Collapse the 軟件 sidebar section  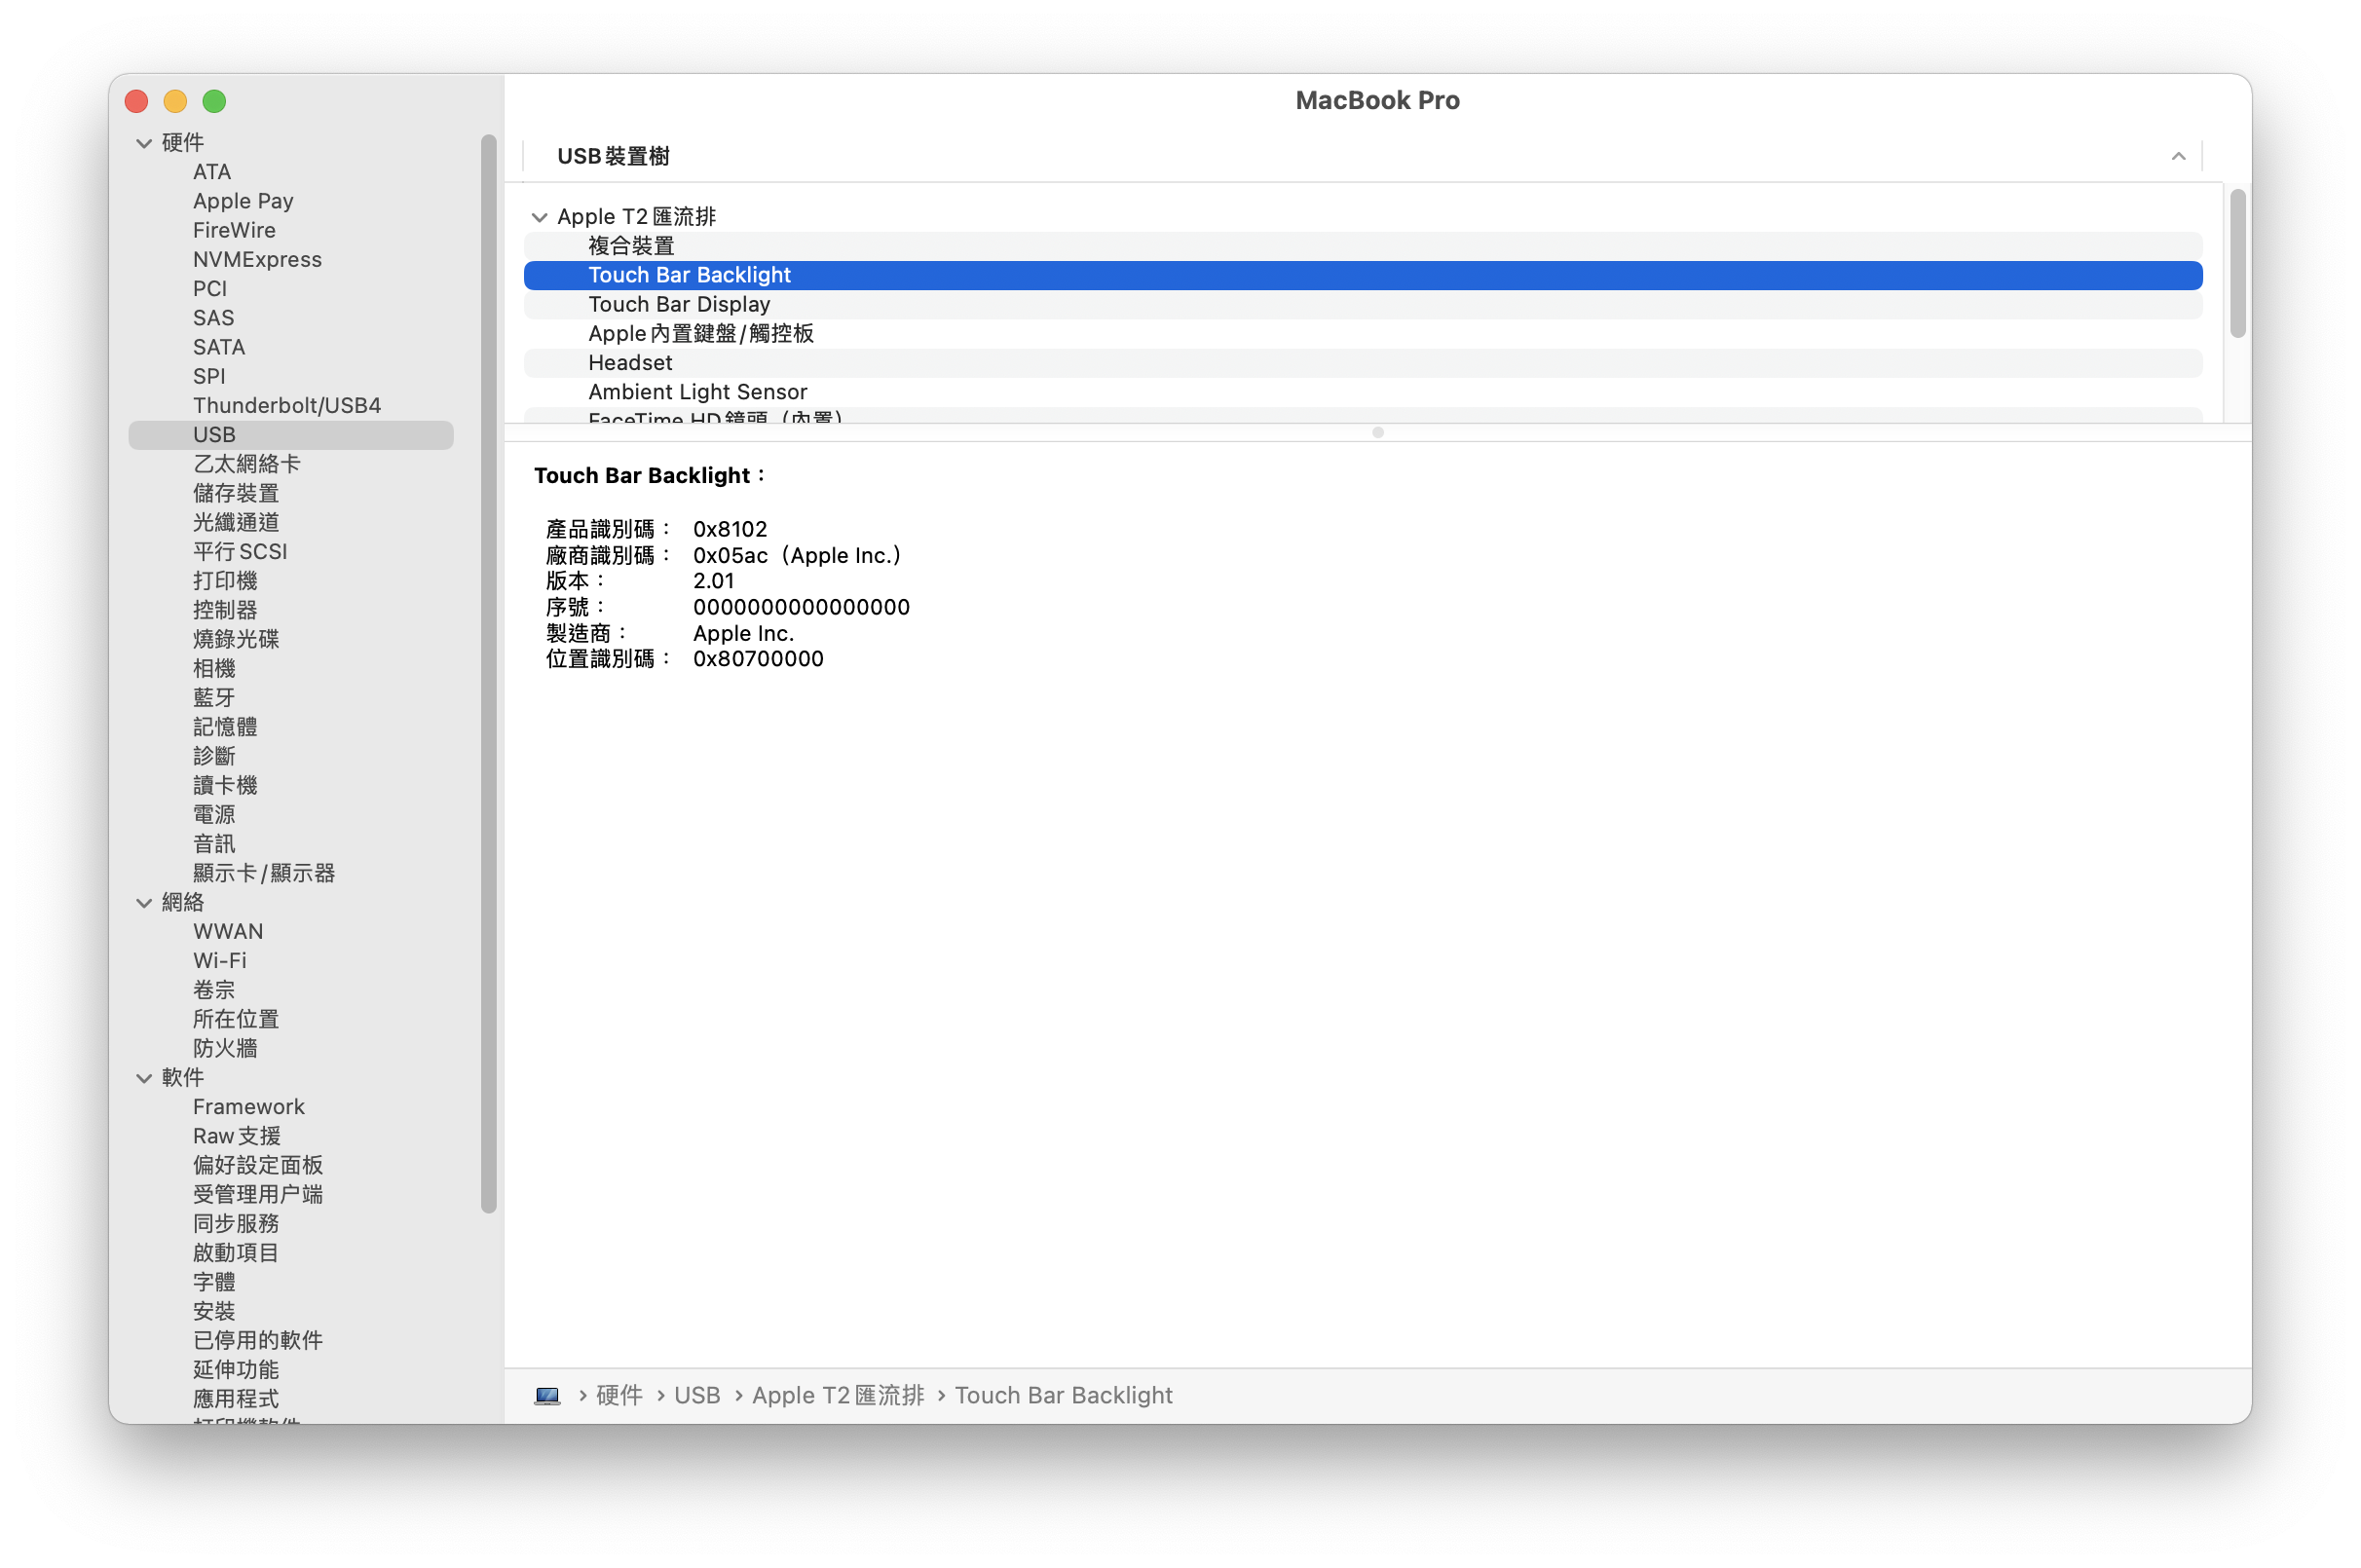[143, 1077]
